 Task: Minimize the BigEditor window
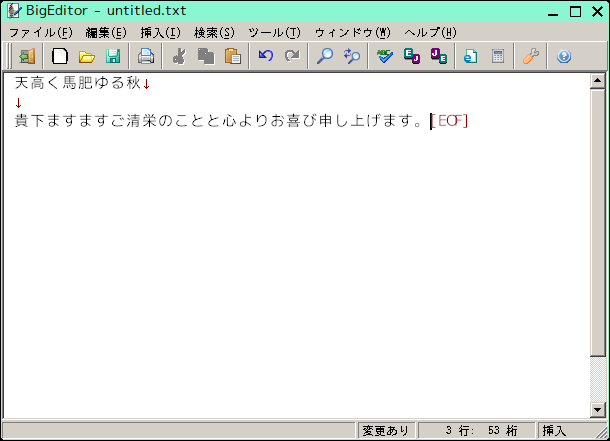coord(553,12)
